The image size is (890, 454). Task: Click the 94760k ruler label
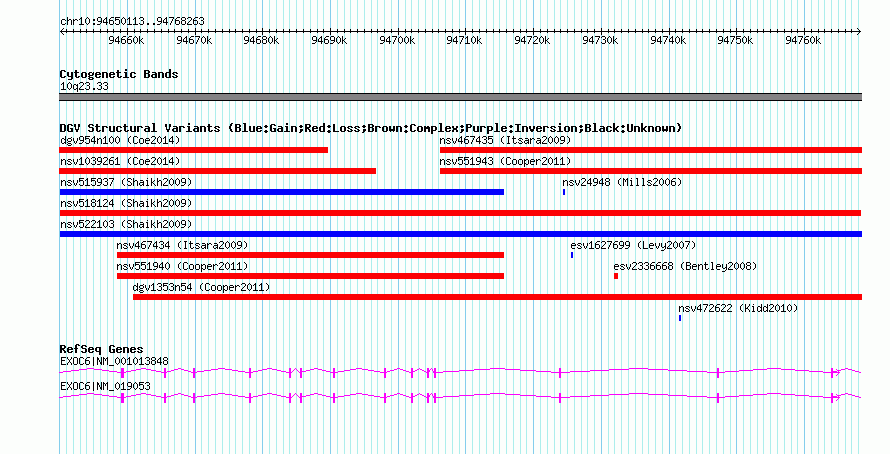click(803, 40)
